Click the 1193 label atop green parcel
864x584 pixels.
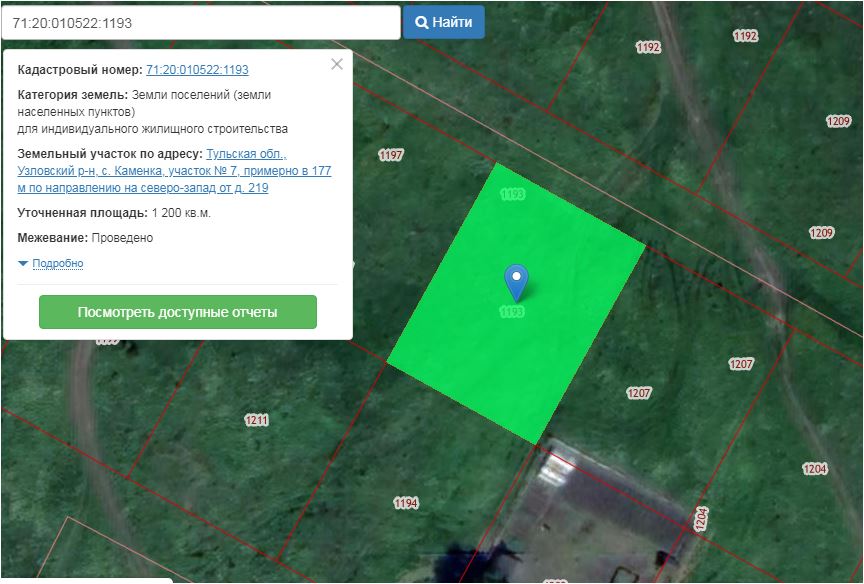(512, 194)
